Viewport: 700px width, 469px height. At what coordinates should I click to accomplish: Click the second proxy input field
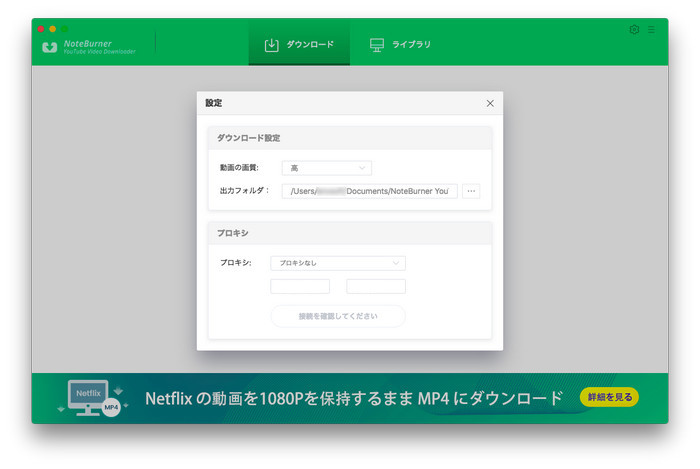point(376,286)
